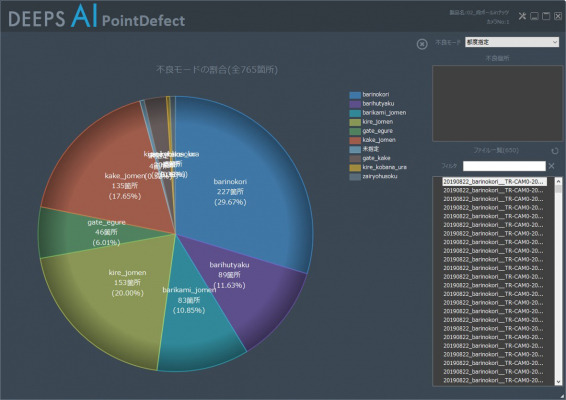Refresh the file list with reload icon

555,151
